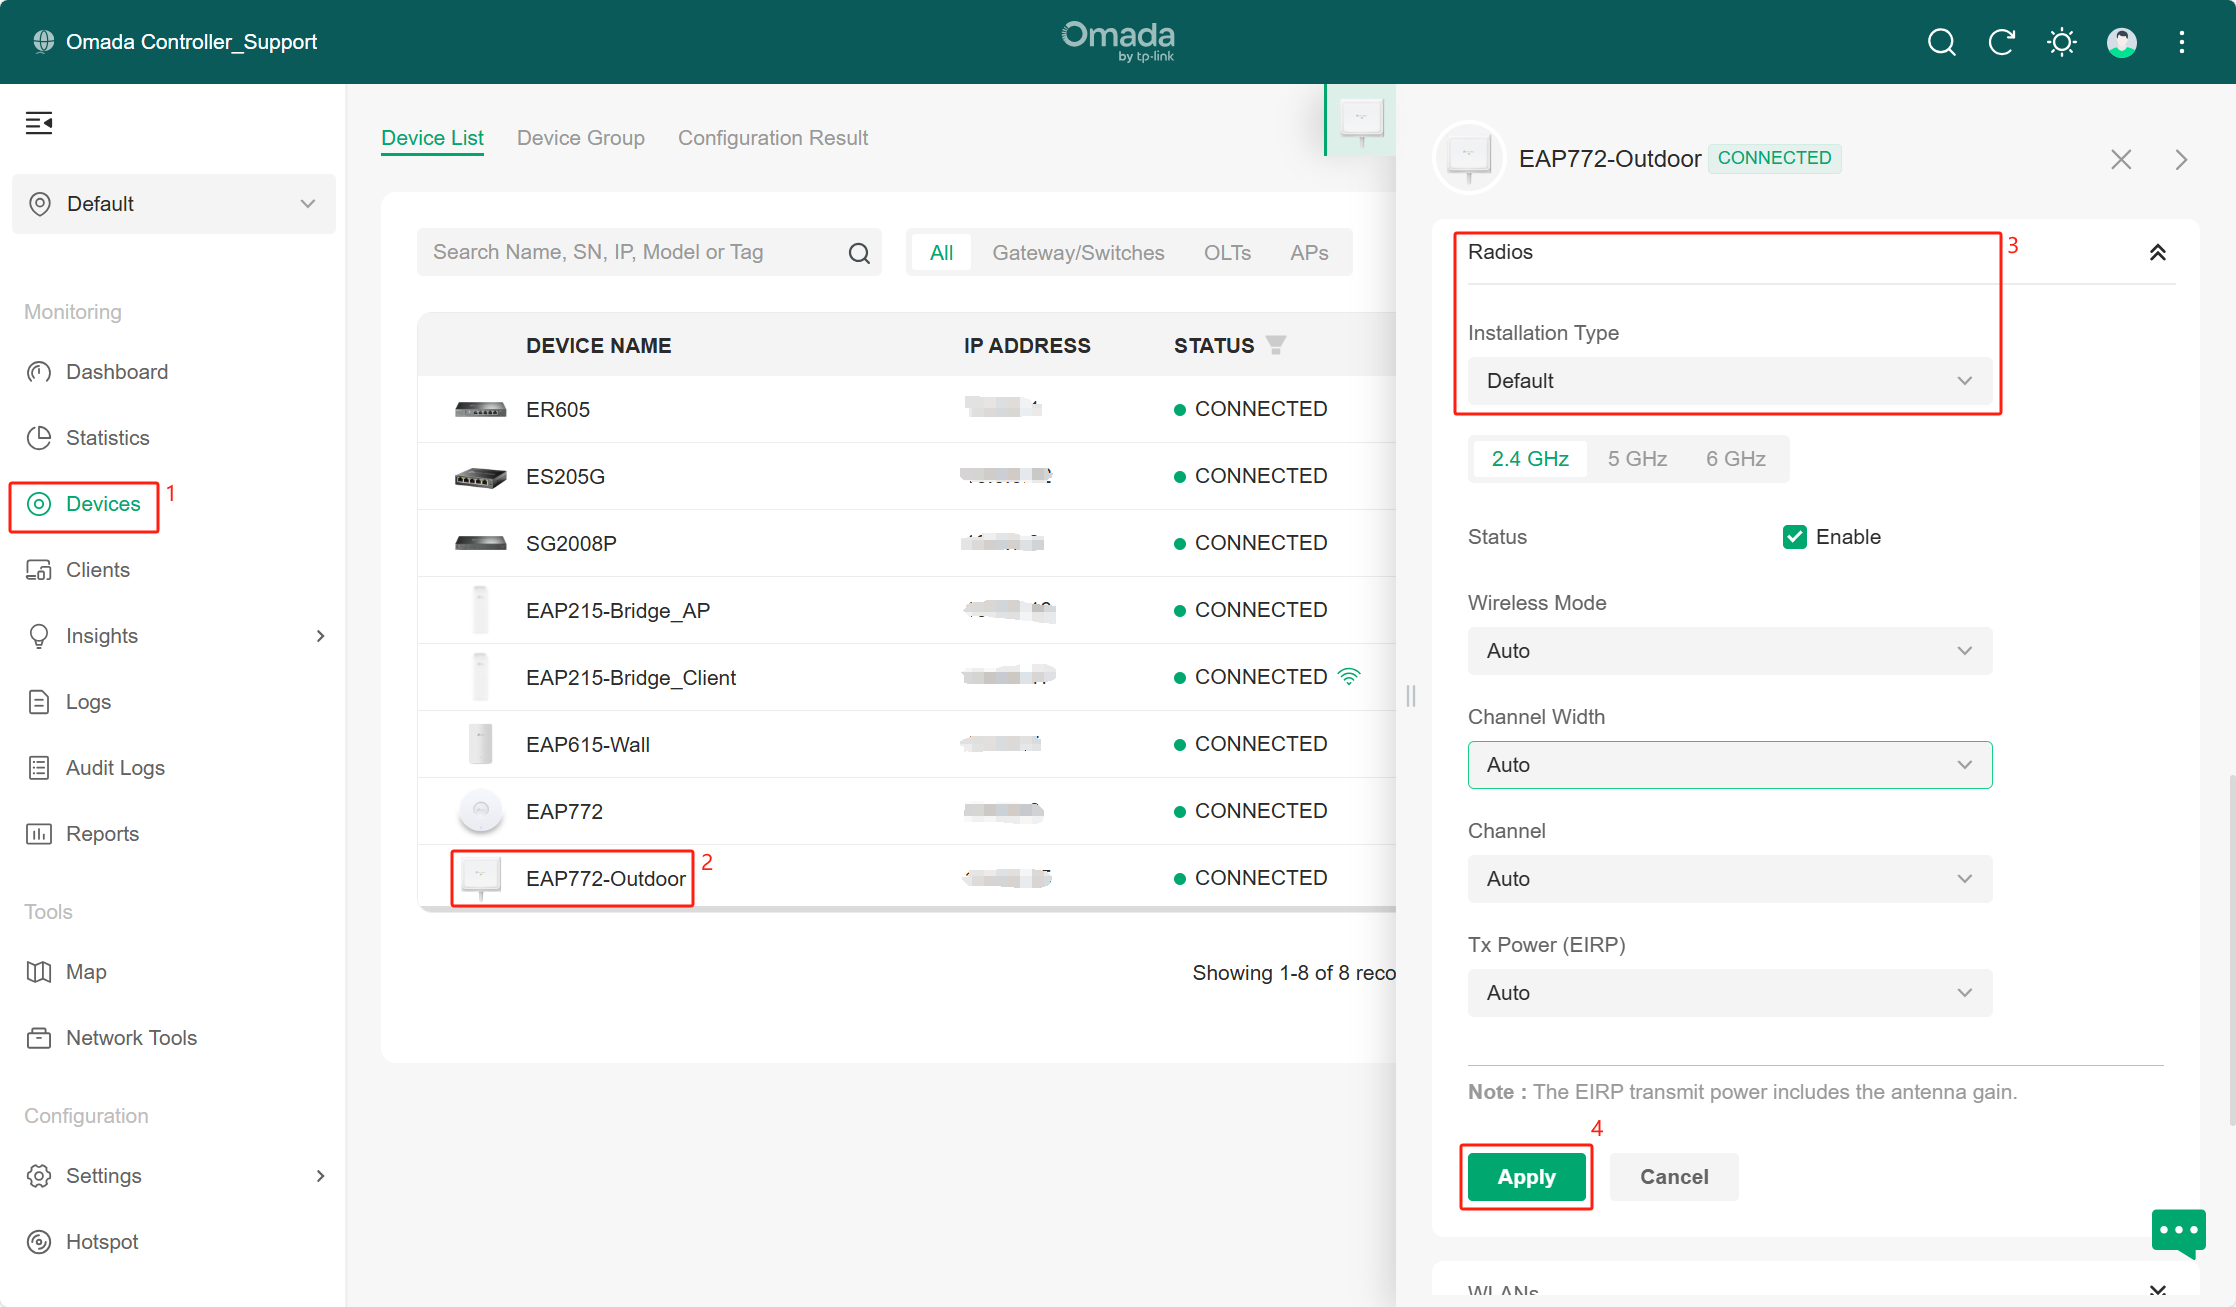
Task: Open the global search icon in header
Action: pyautogui.click(x=1941, y=42)
